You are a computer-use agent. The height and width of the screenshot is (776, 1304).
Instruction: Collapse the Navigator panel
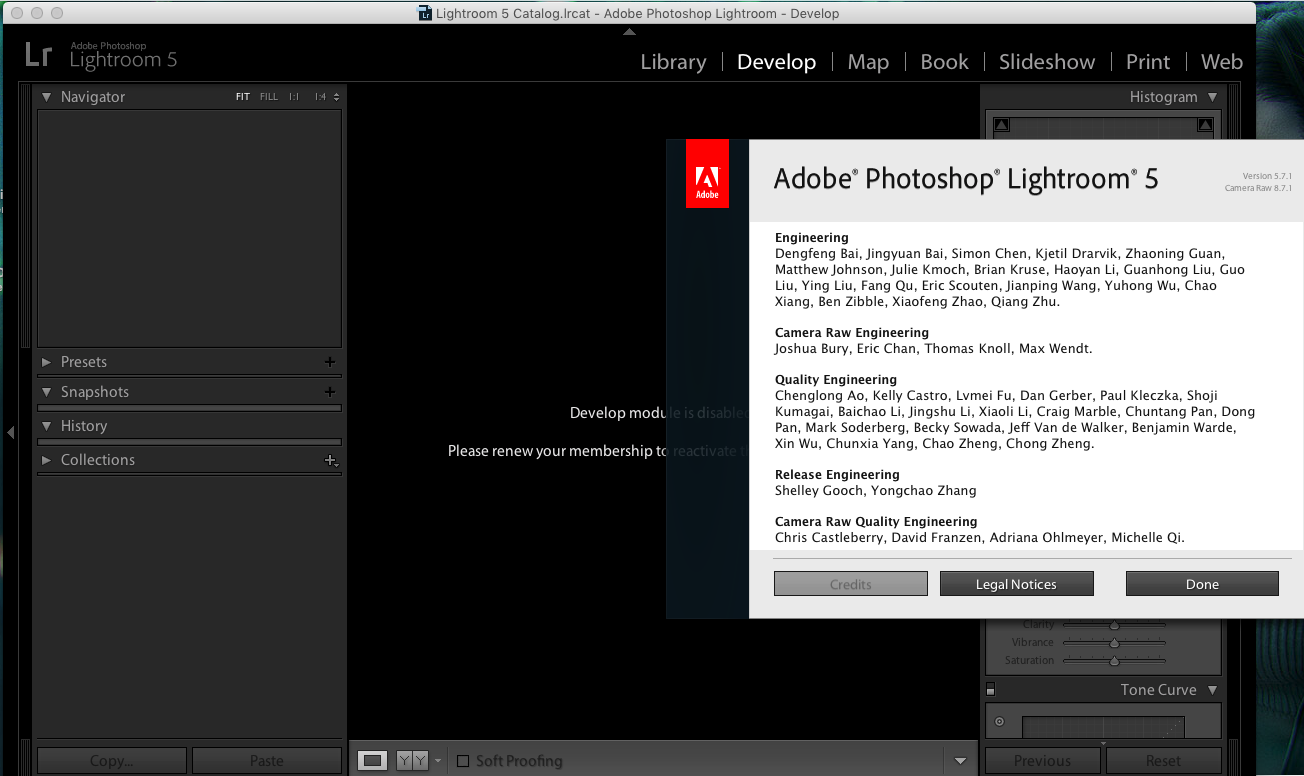pyautogui.click(x=46, y=97)
